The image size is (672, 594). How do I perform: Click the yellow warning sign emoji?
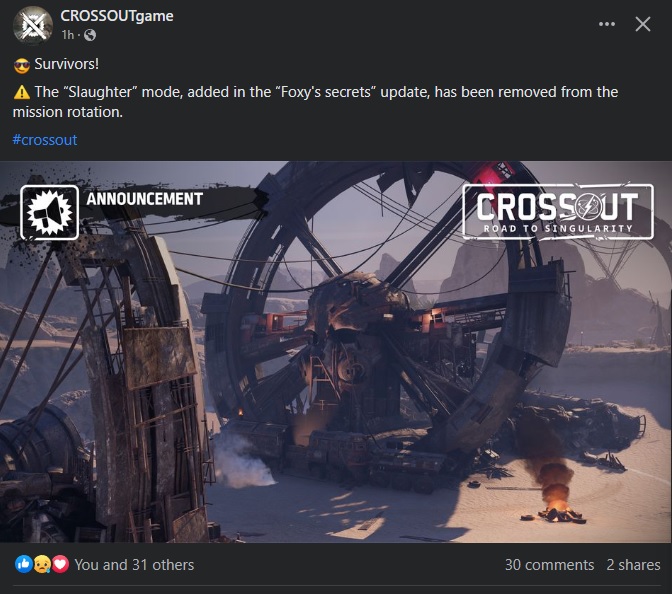[x=21, y=92]
